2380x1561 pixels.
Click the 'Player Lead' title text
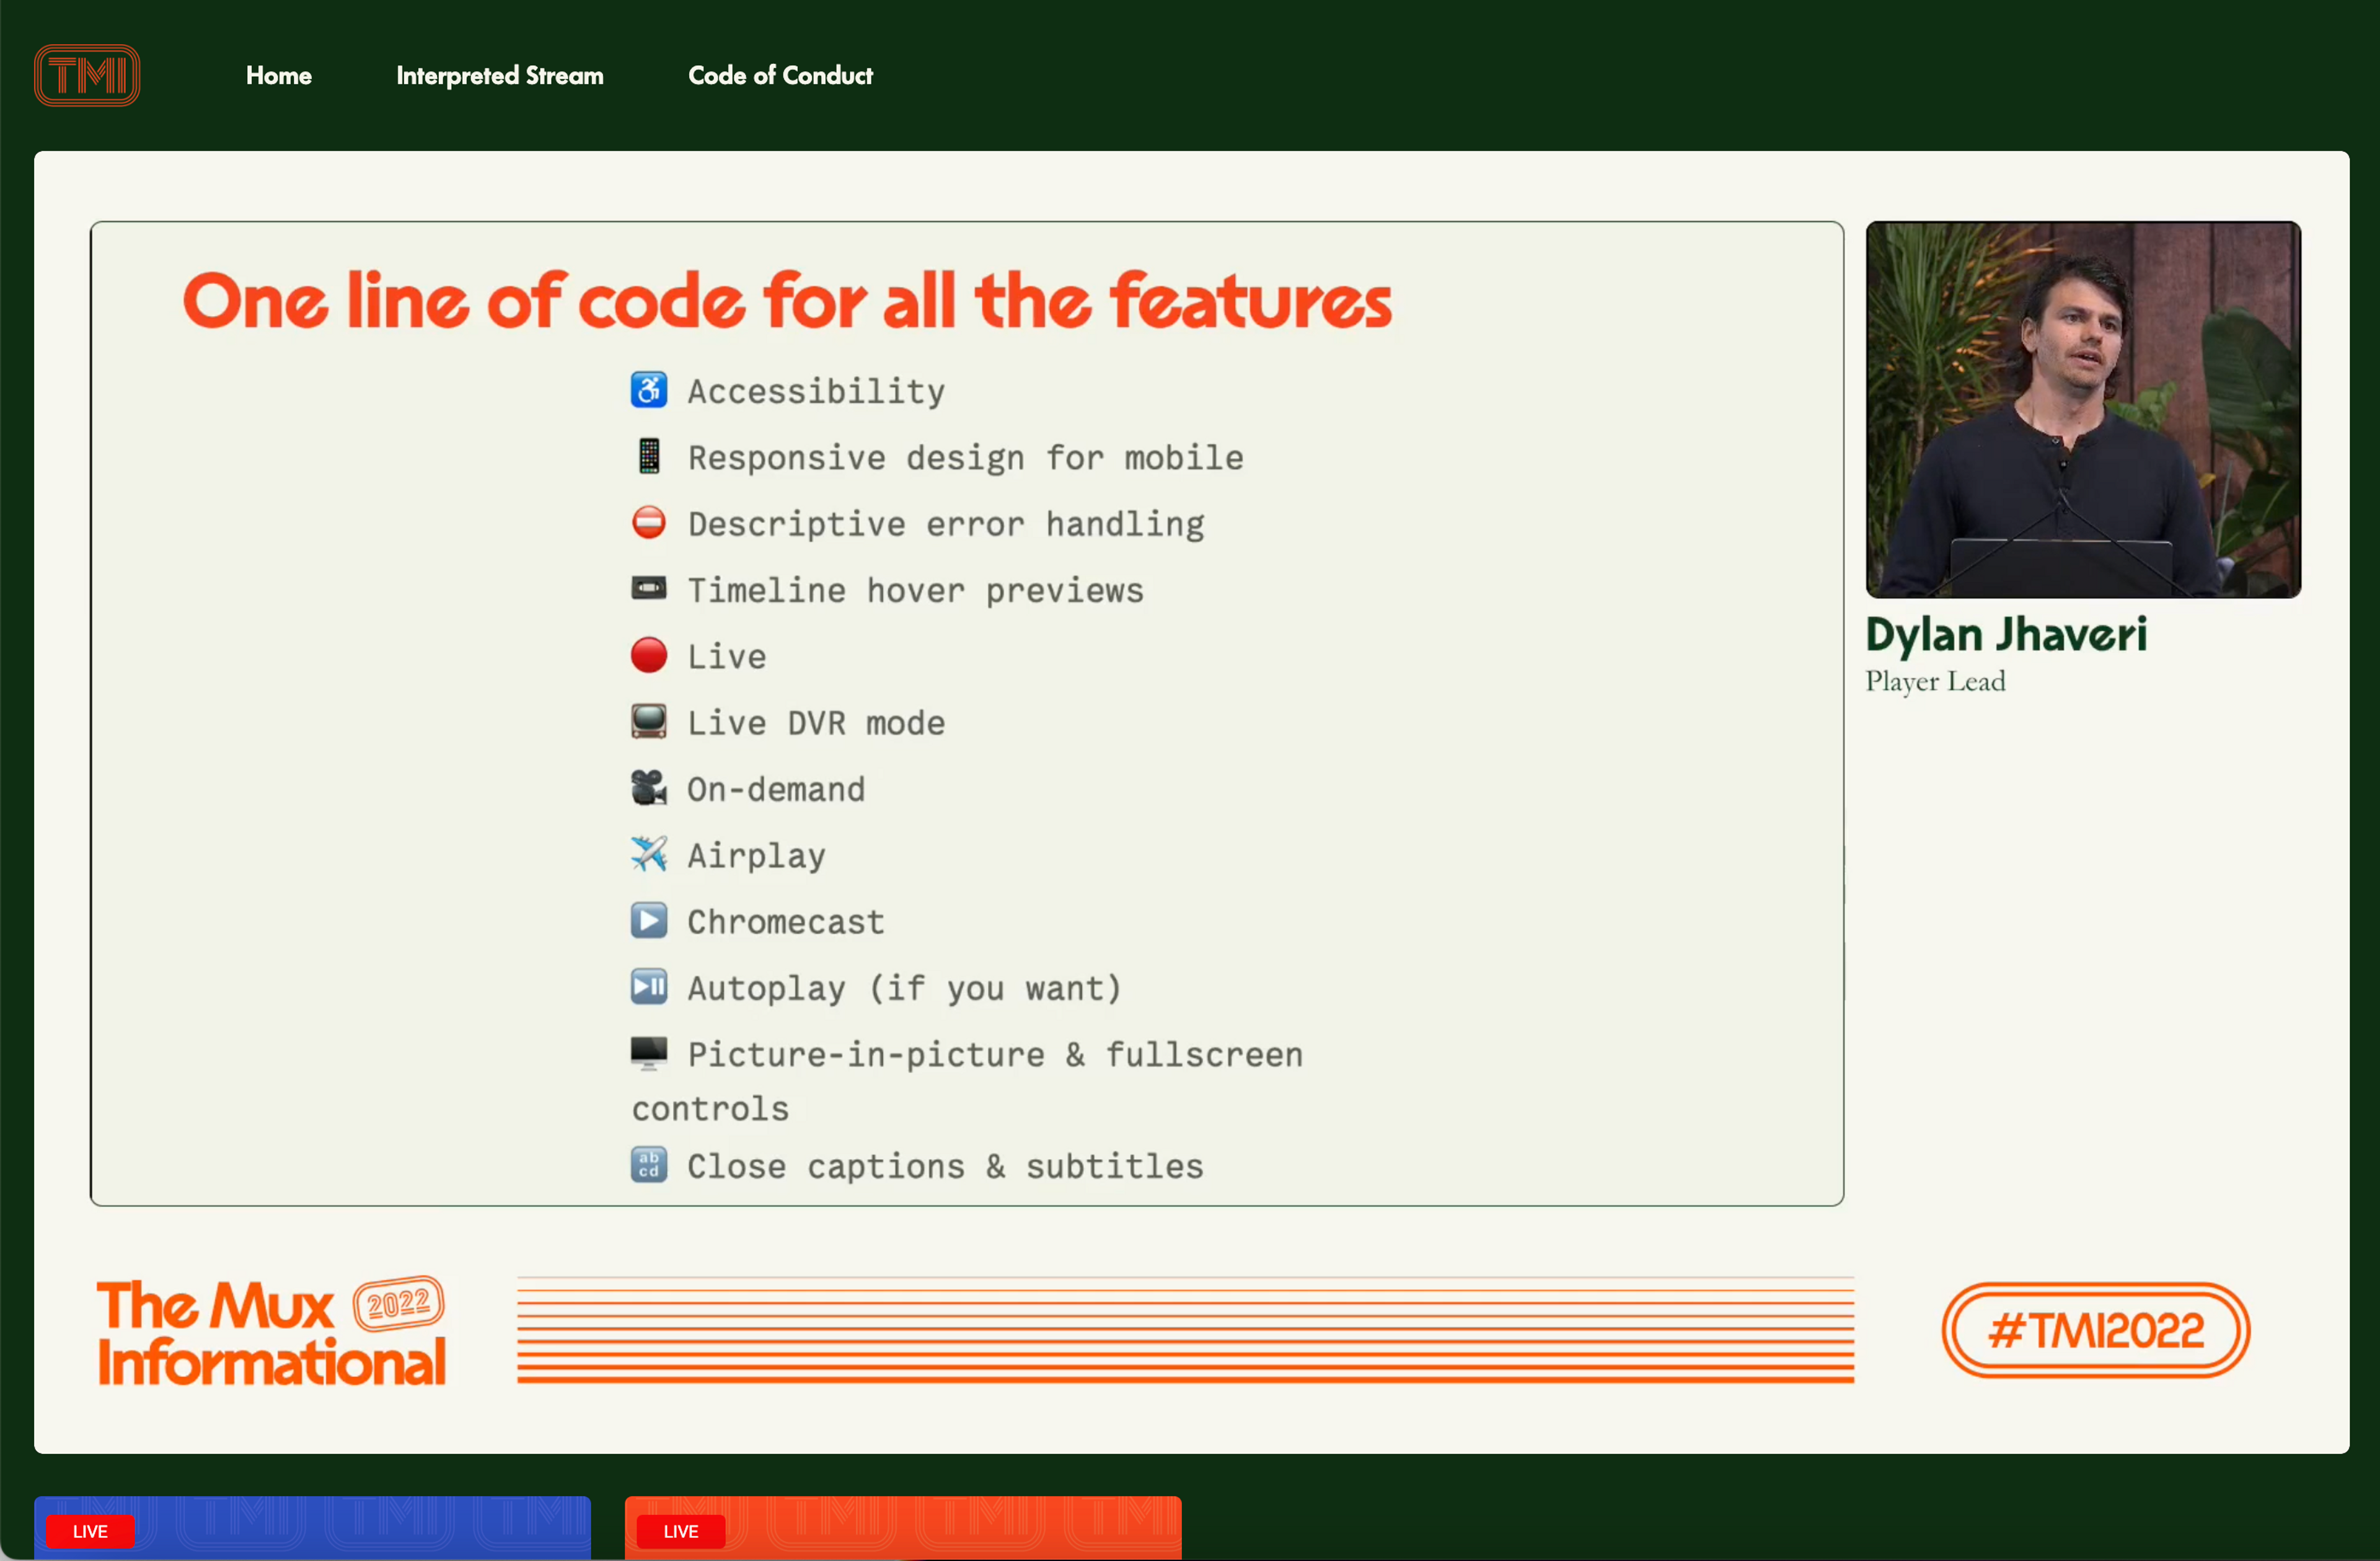(x=1935, y=681)
